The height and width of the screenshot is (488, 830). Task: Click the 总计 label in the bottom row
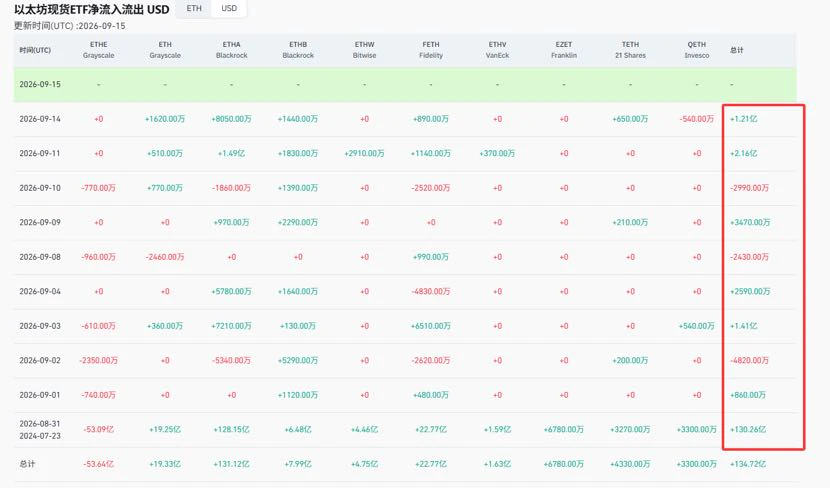tap(27, 464)
